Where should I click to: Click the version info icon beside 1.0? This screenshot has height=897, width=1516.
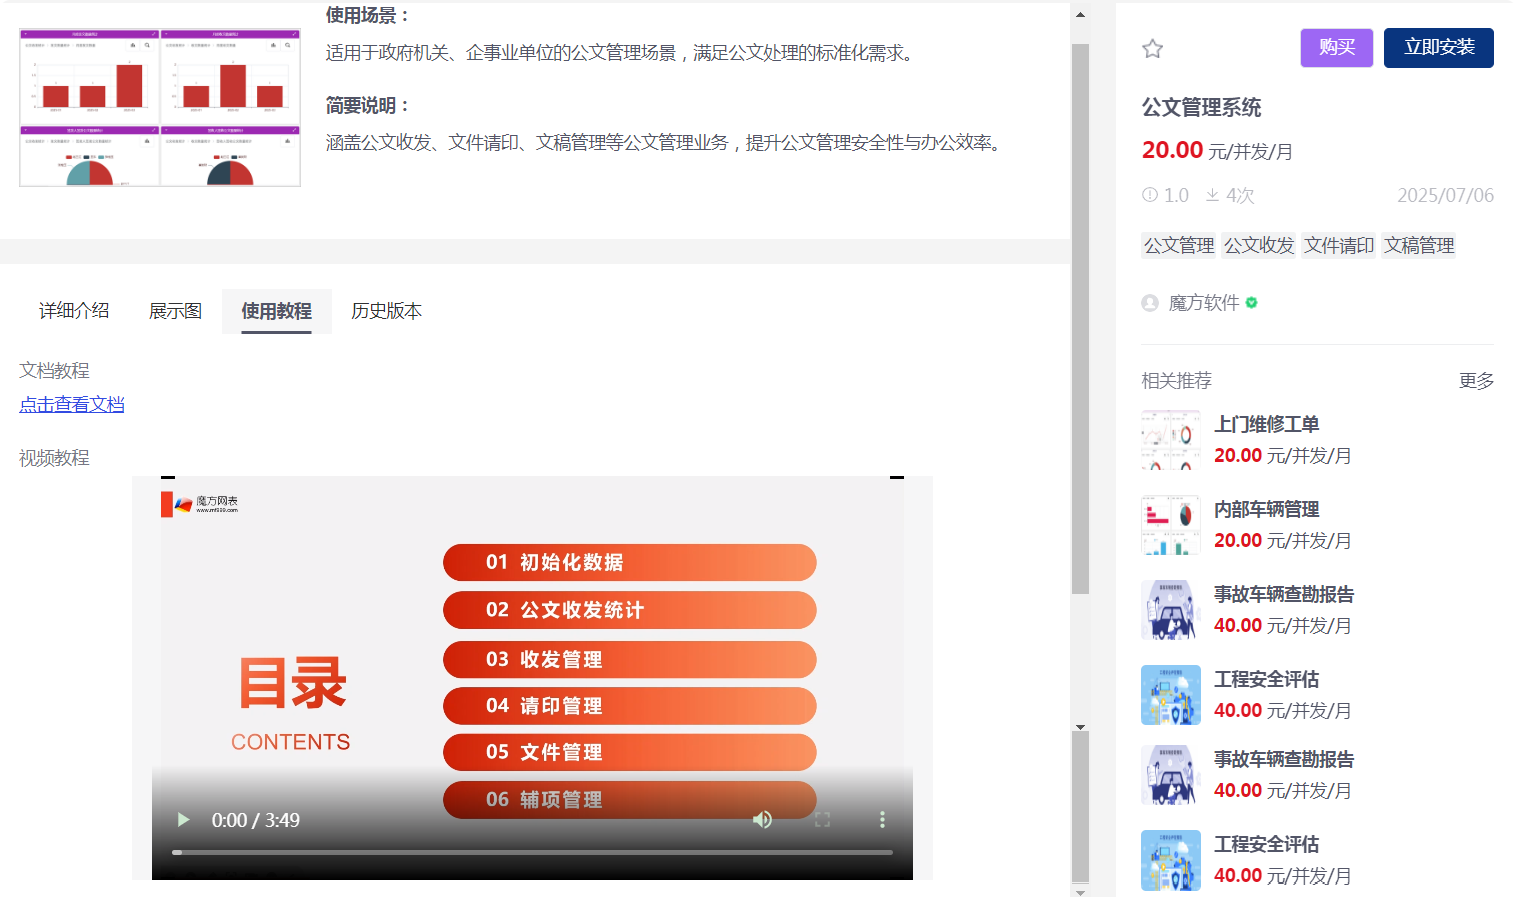pyautogui.click(x=1150, y=195)
